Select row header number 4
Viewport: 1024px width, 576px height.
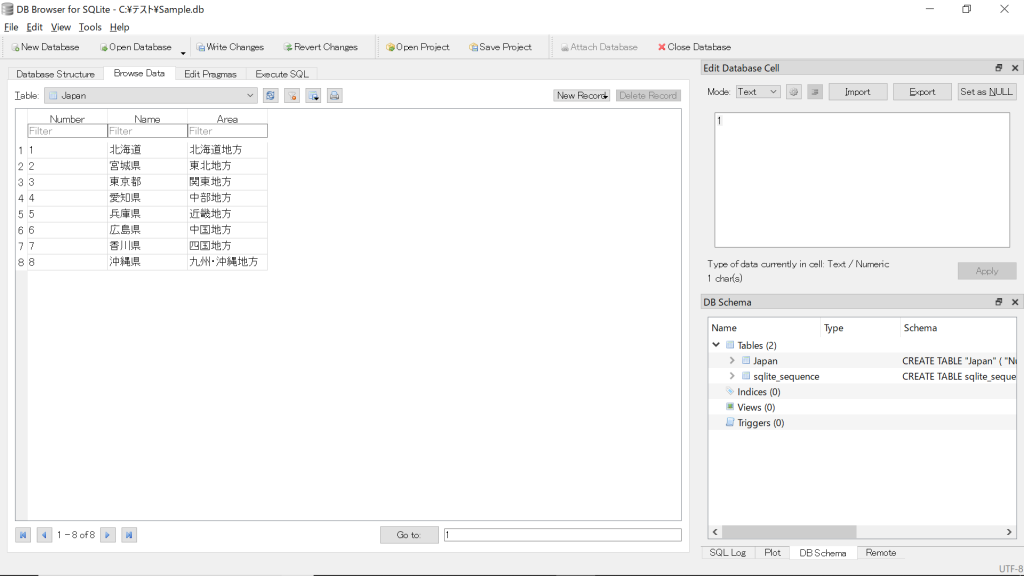click(21, 198)
